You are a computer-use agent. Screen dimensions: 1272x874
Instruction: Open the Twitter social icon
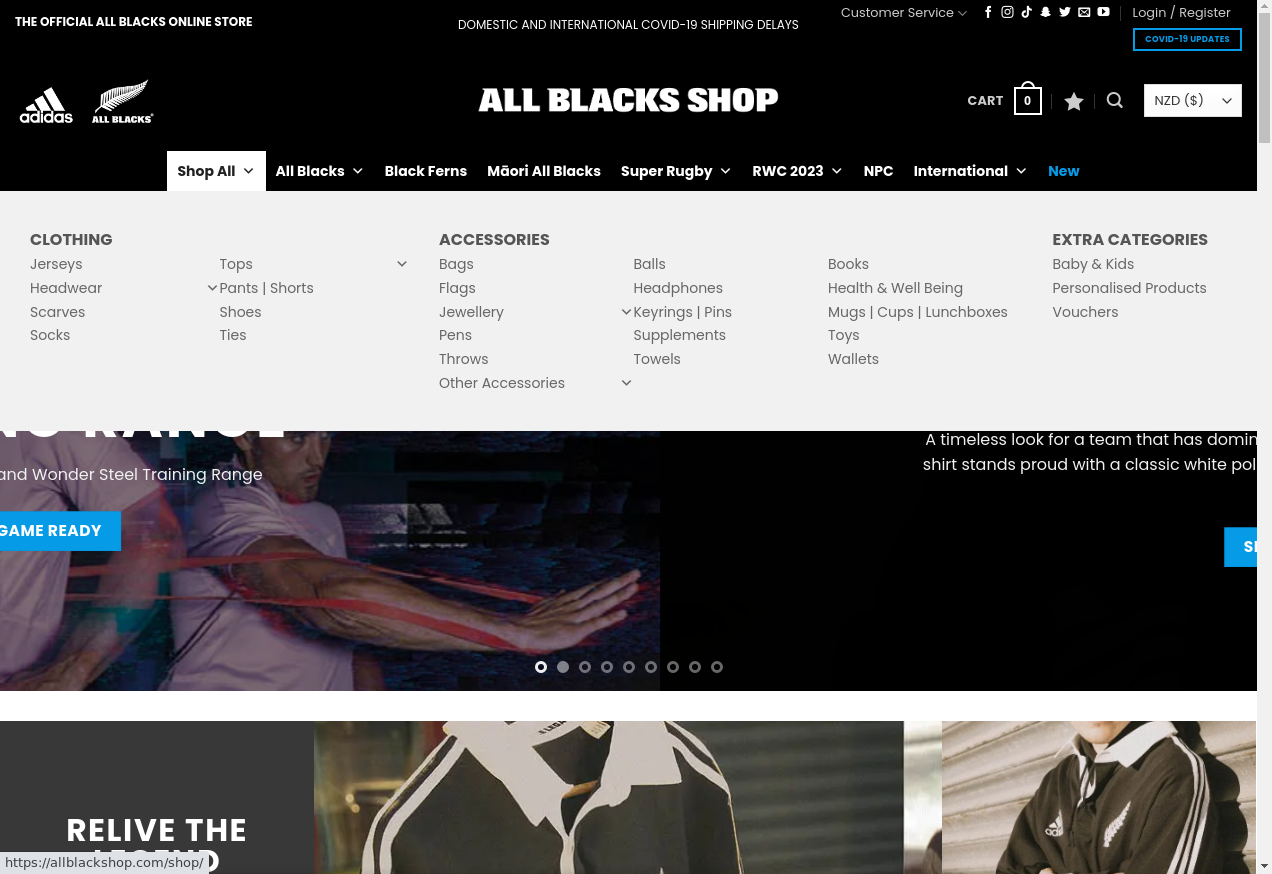point(1064,12)
